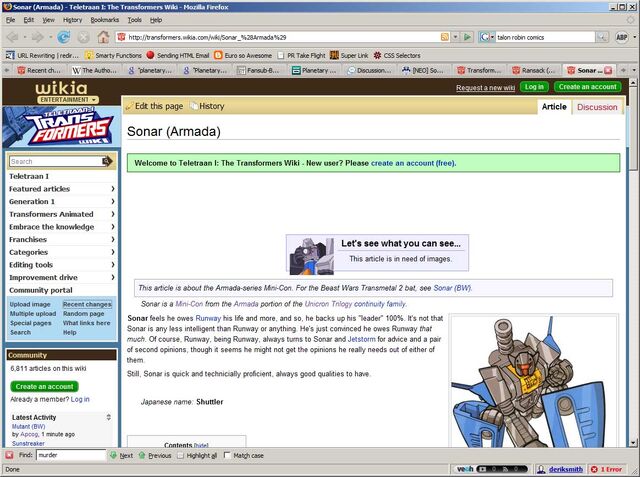This screenshot has width=640, height=477.
Task: Open the CSS Selectors bookmark
Action: pos(397,55)
